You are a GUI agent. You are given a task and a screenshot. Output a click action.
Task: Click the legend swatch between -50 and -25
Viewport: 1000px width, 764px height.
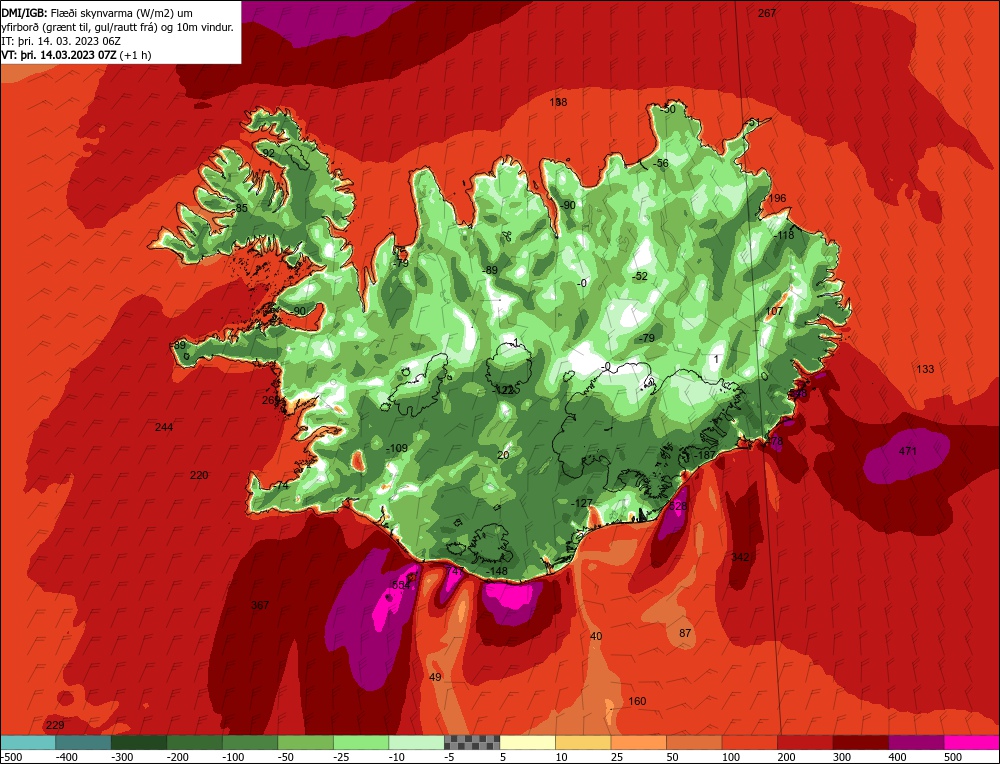click(305, 742)
